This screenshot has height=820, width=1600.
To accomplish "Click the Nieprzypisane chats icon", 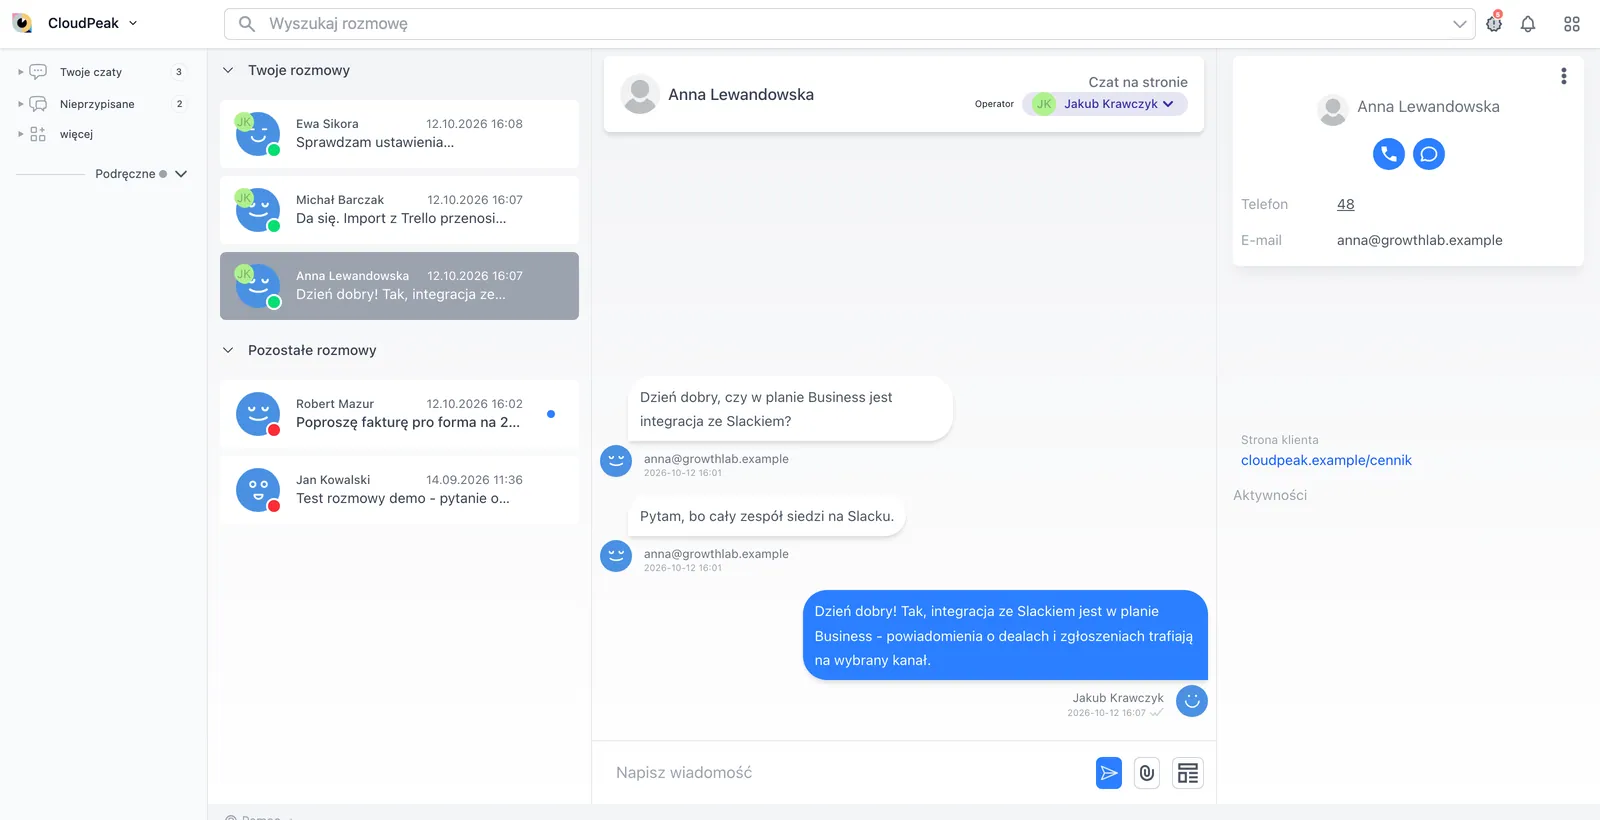I will [x=38, y=104].
